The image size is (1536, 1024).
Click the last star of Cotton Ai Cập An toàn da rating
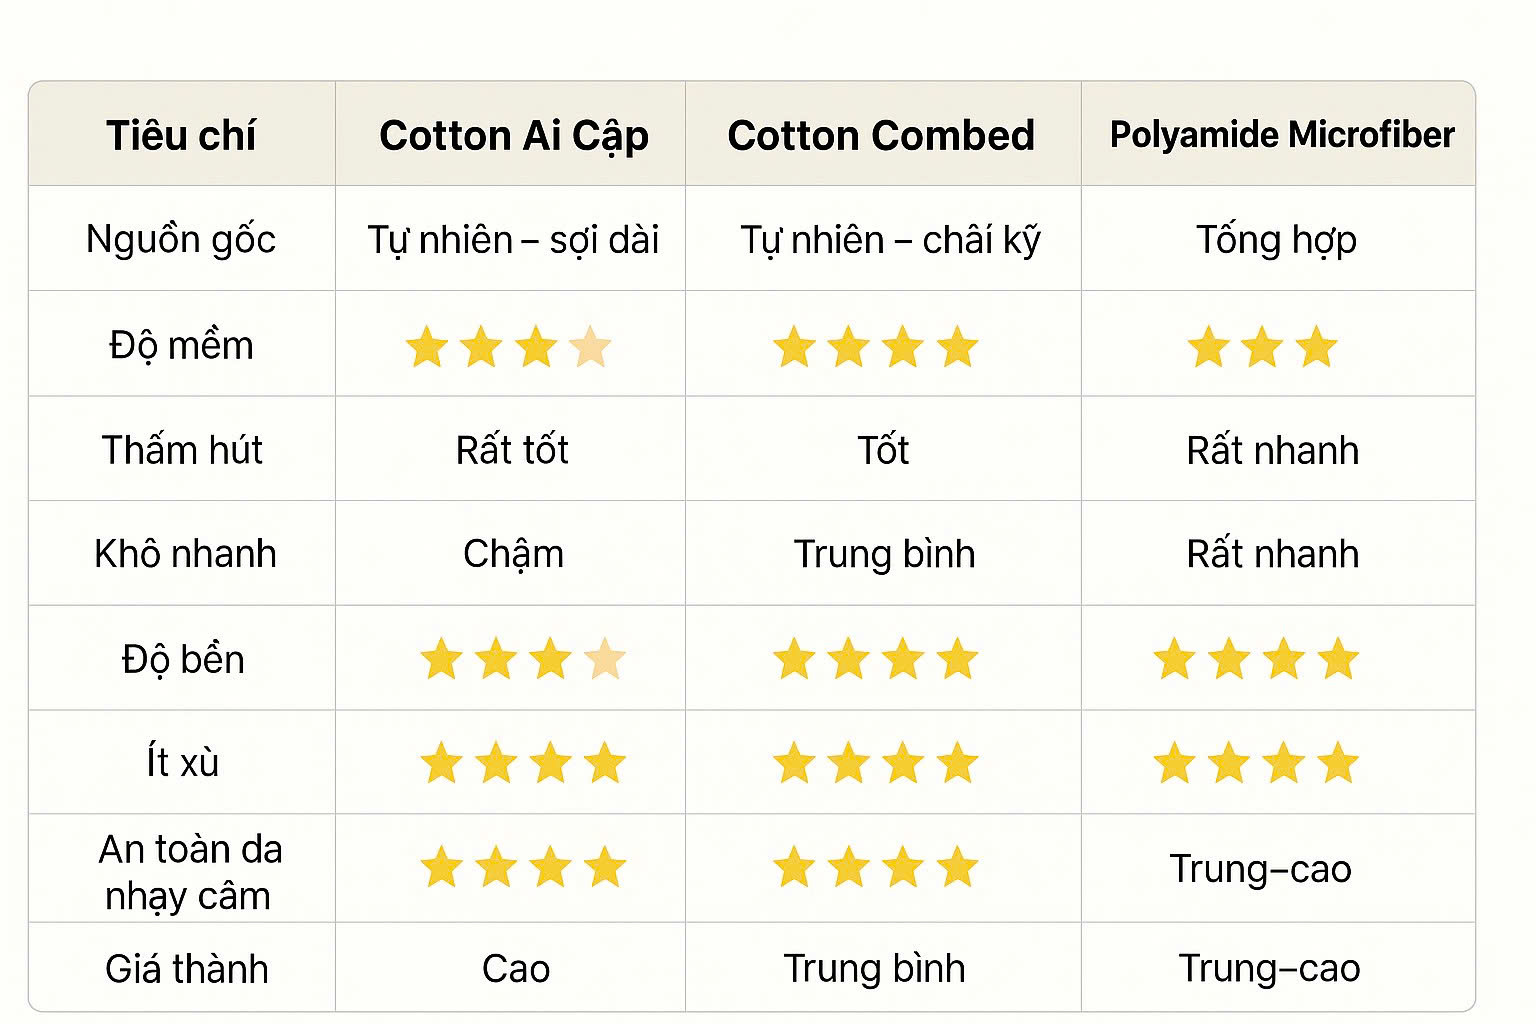tap(604, 867)
